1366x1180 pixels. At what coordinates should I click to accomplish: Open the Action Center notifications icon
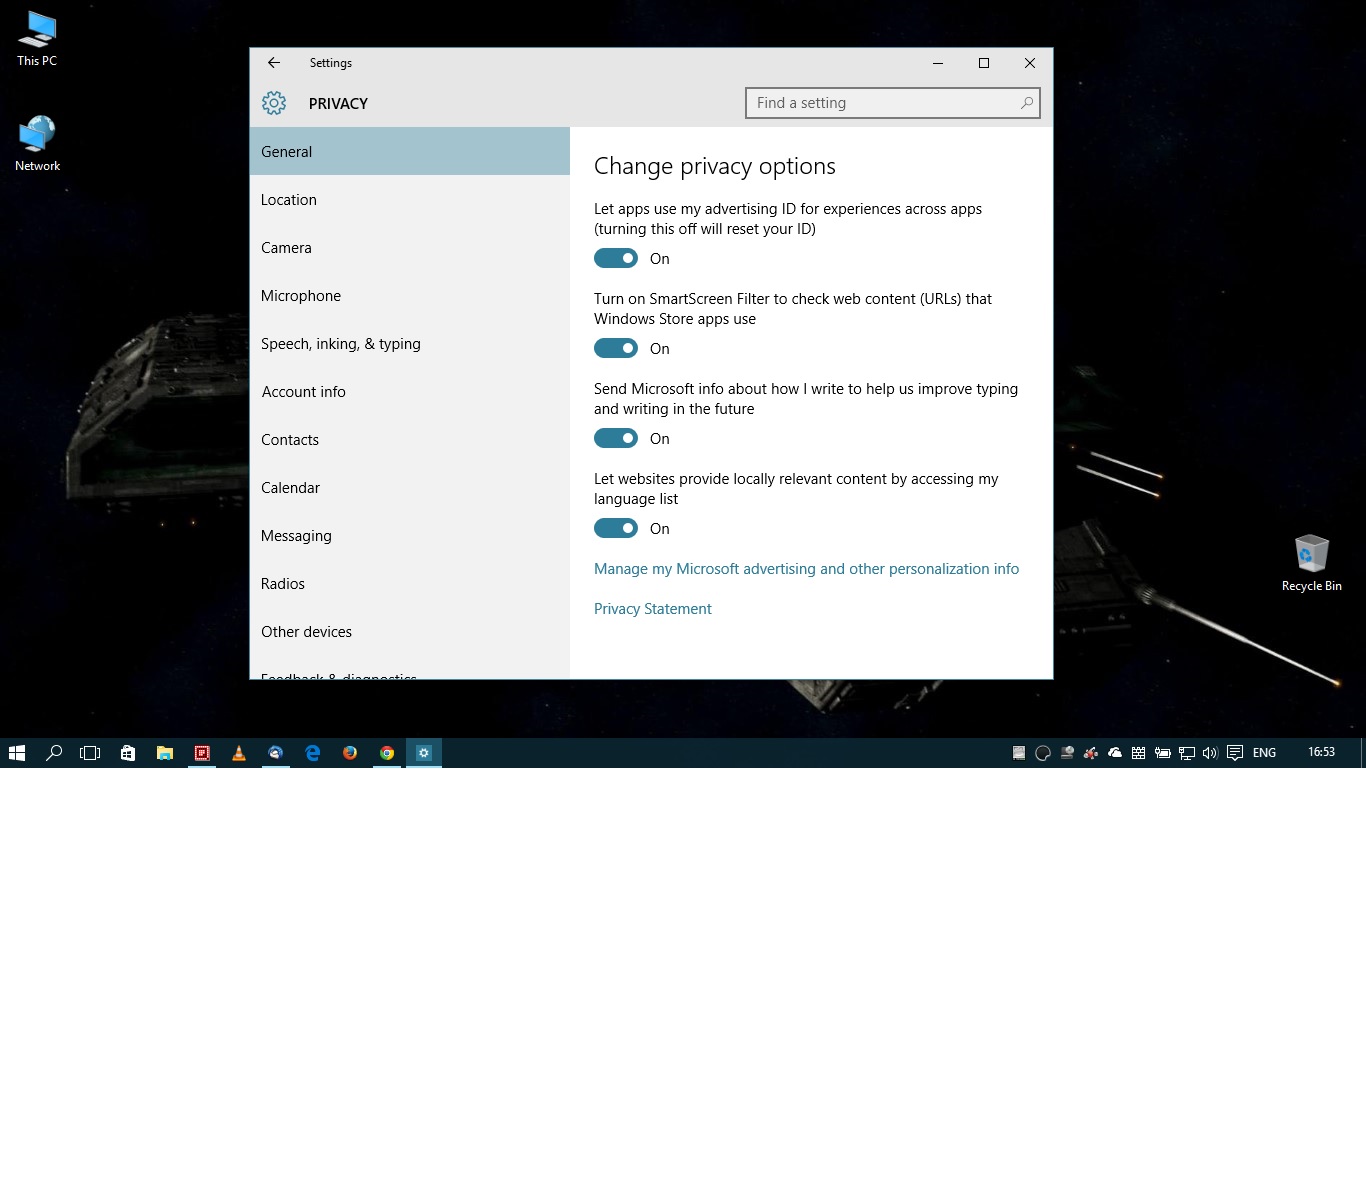tap(1235, 753)
